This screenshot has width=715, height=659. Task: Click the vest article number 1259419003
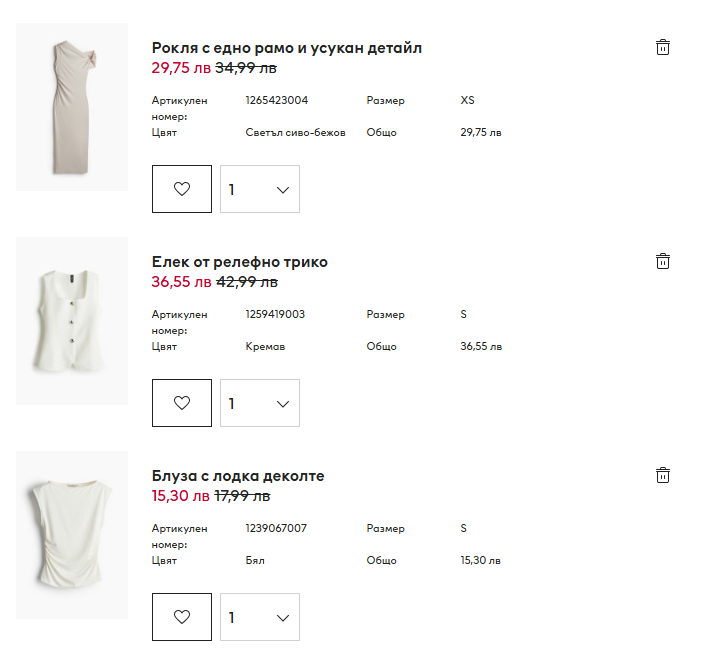coord(275,314)
